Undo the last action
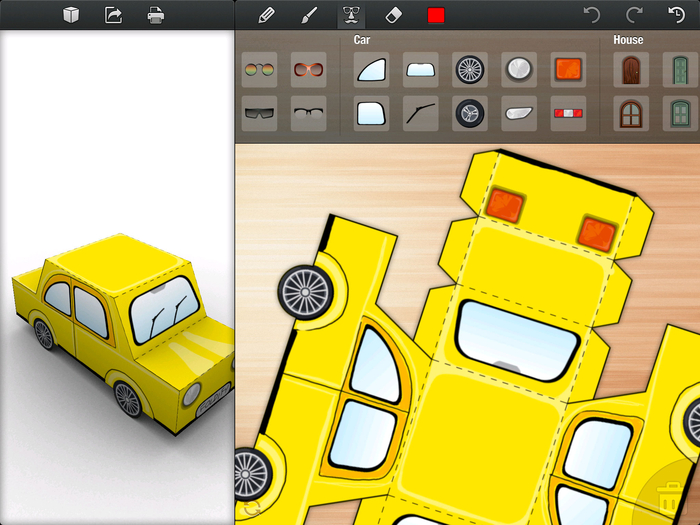Image resolution: width=700 pixels, height=525 pixels. pyautogui.click(x=591, y=15)
